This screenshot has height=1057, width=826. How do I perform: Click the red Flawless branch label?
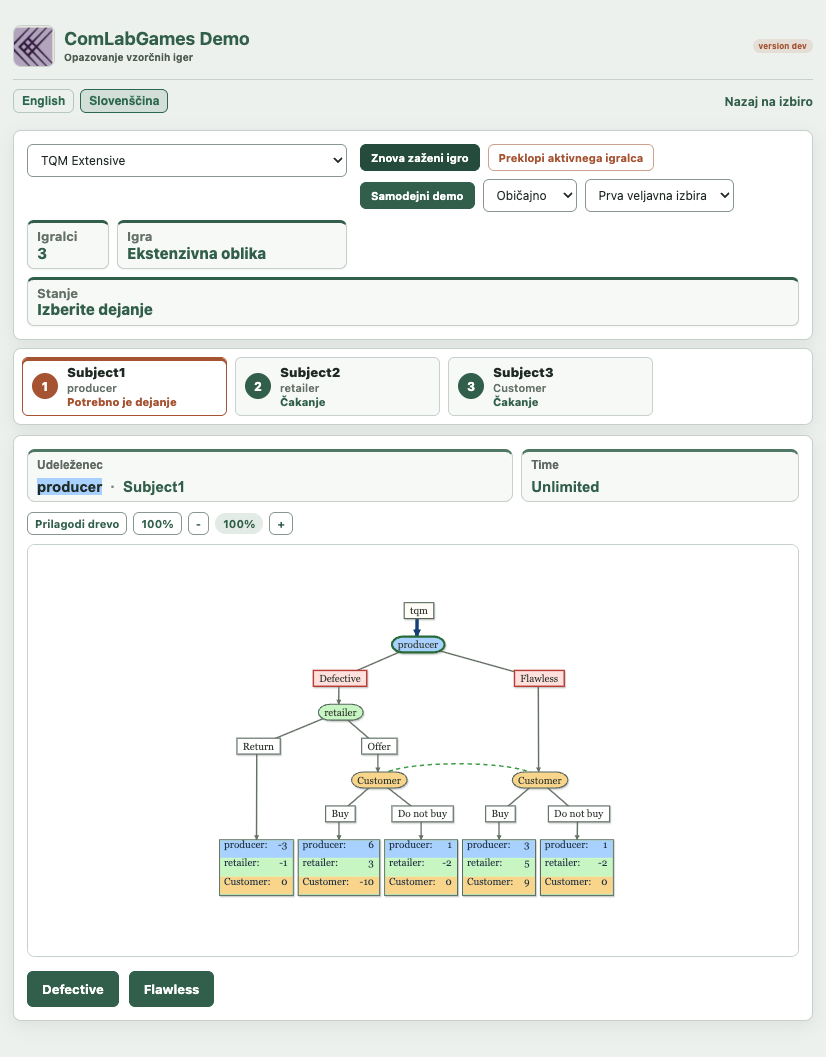click(539, 679)
